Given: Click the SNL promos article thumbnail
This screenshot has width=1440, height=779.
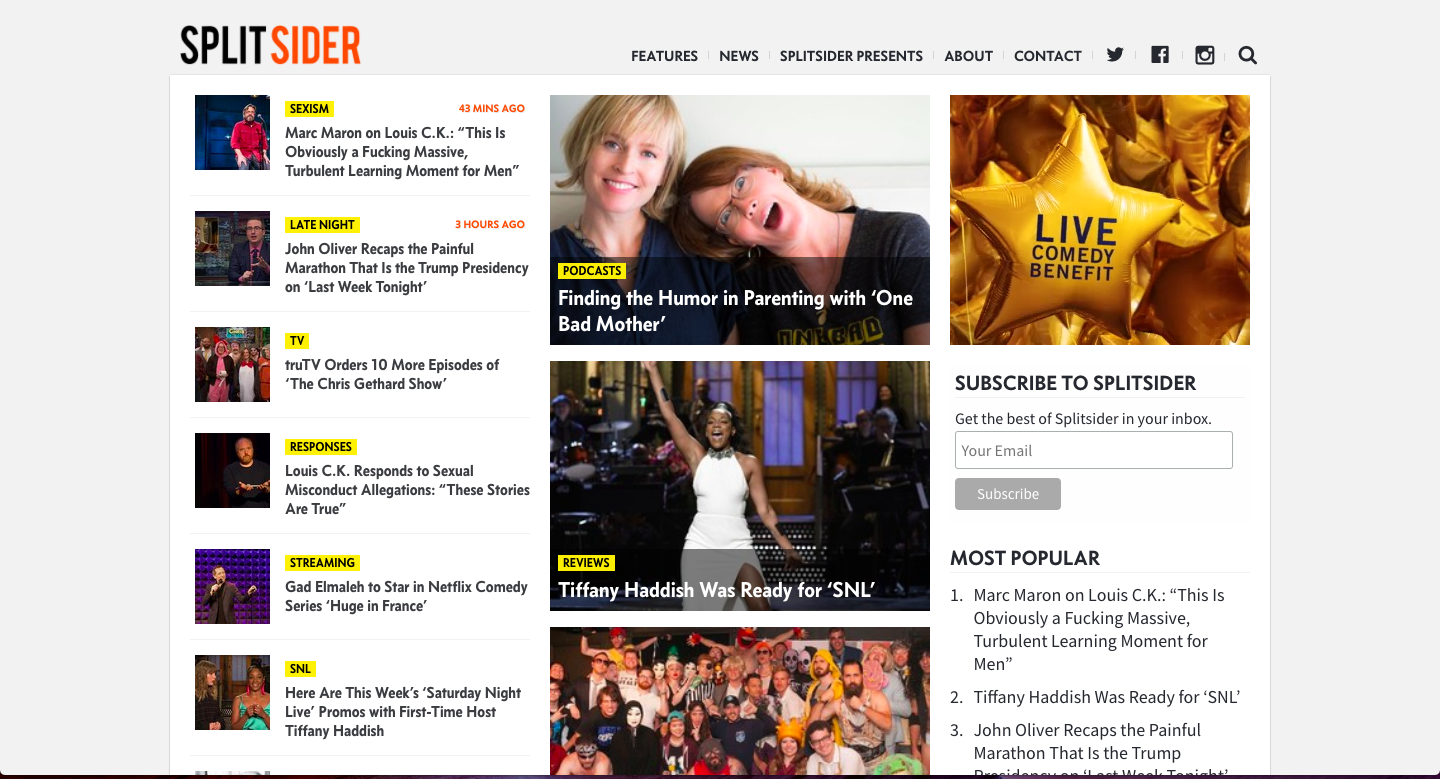Looking at the screenshot, I should pos(232,692).
